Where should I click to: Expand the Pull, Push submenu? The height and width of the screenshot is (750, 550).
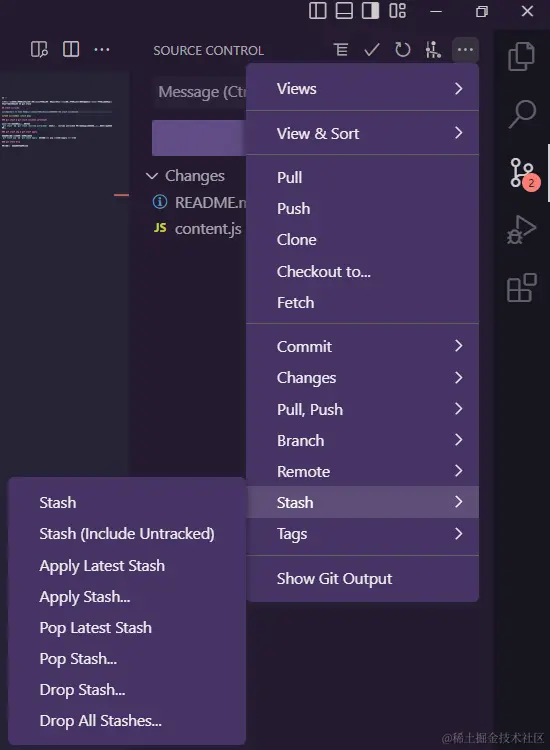(x=362, y=409)
